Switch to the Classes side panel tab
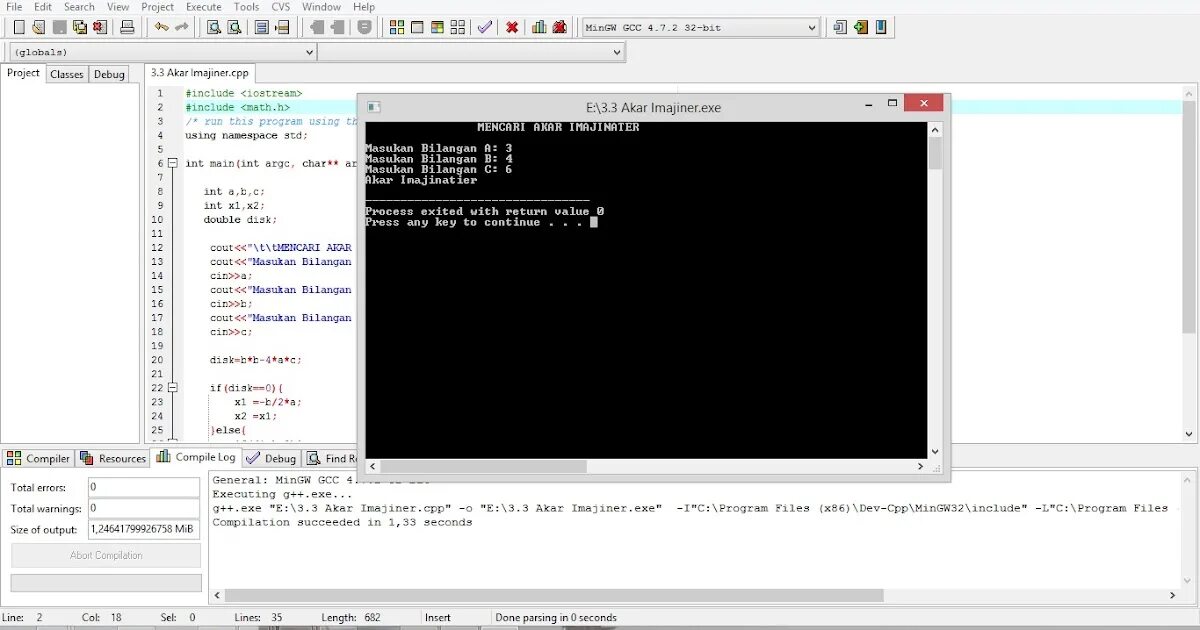The height and width of the screenshot is (630, 1200). pyautogui.click(x=67, y=74)
